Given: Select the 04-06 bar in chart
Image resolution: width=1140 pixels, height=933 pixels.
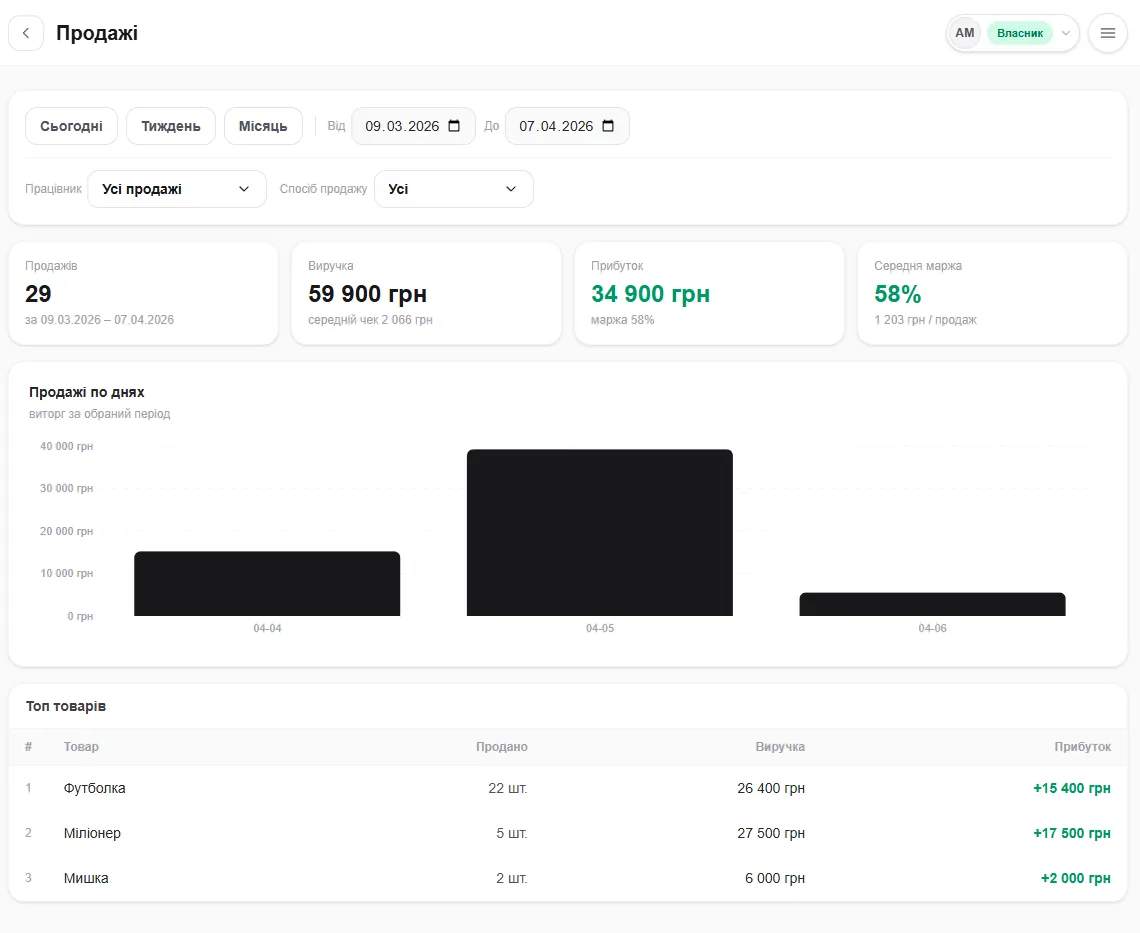Looking at the screenshot, I should pyautogui.click(x=932, y=604).
